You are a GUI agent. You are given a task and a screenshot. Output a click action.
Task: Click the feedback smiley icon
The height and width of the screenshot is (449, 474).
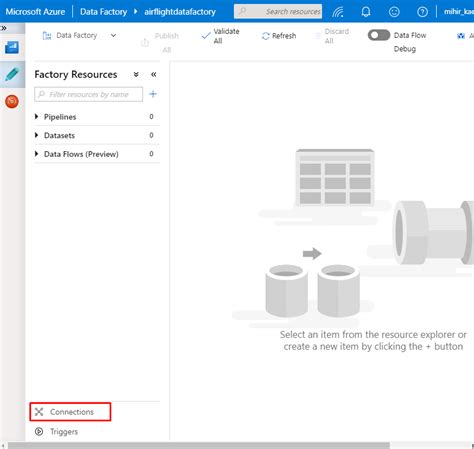[394, 12]
